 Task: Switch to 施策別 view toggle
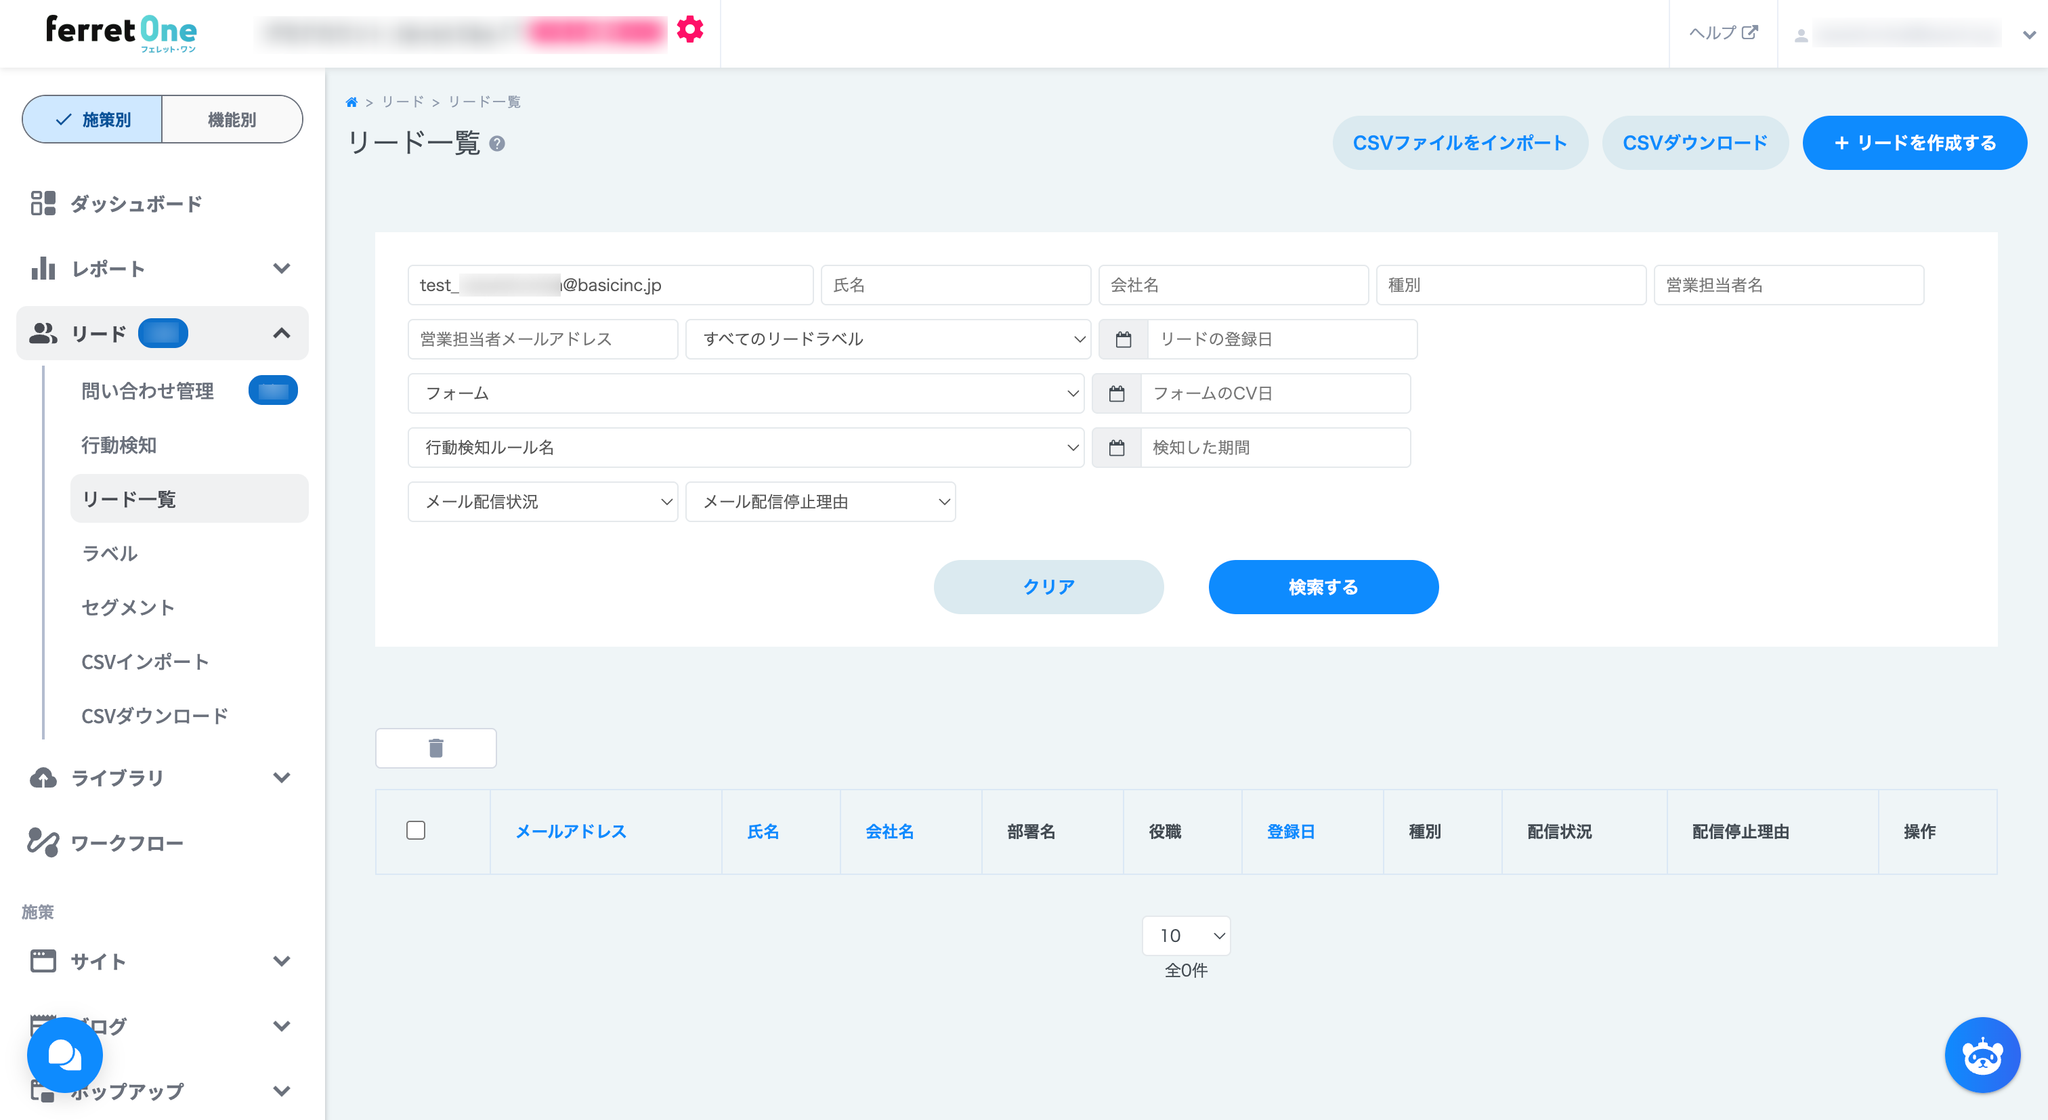pyautogui.click(x=93, y=120)
